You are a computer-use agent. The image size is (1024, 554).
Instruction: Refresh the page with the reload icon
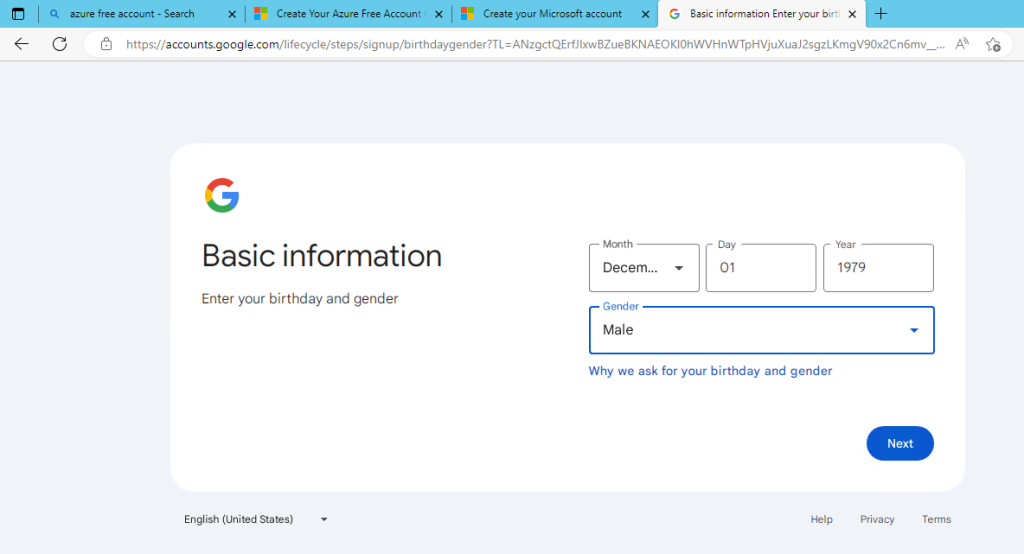[59, 44]
